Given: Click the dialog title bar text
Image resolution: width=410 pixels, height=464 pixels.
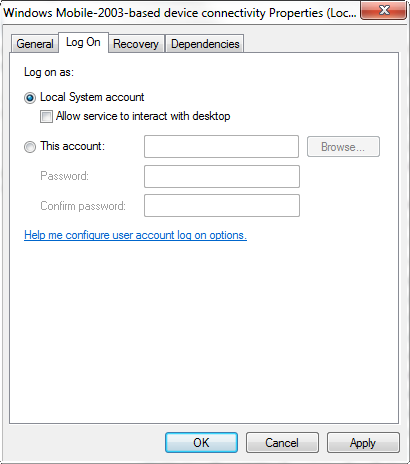Looking at the screenshot, I should [180, 13].
